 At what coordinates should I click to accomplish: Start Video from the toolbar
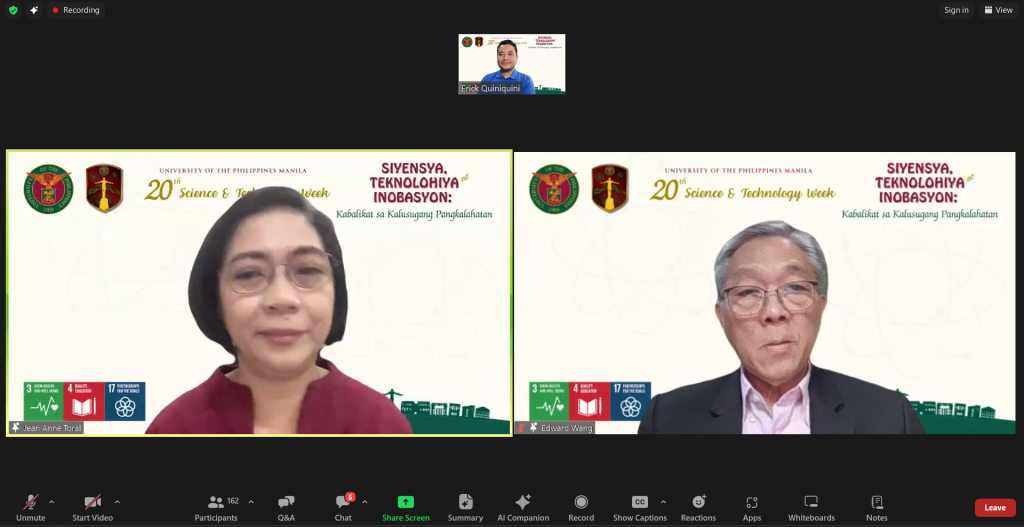point(92,507)
